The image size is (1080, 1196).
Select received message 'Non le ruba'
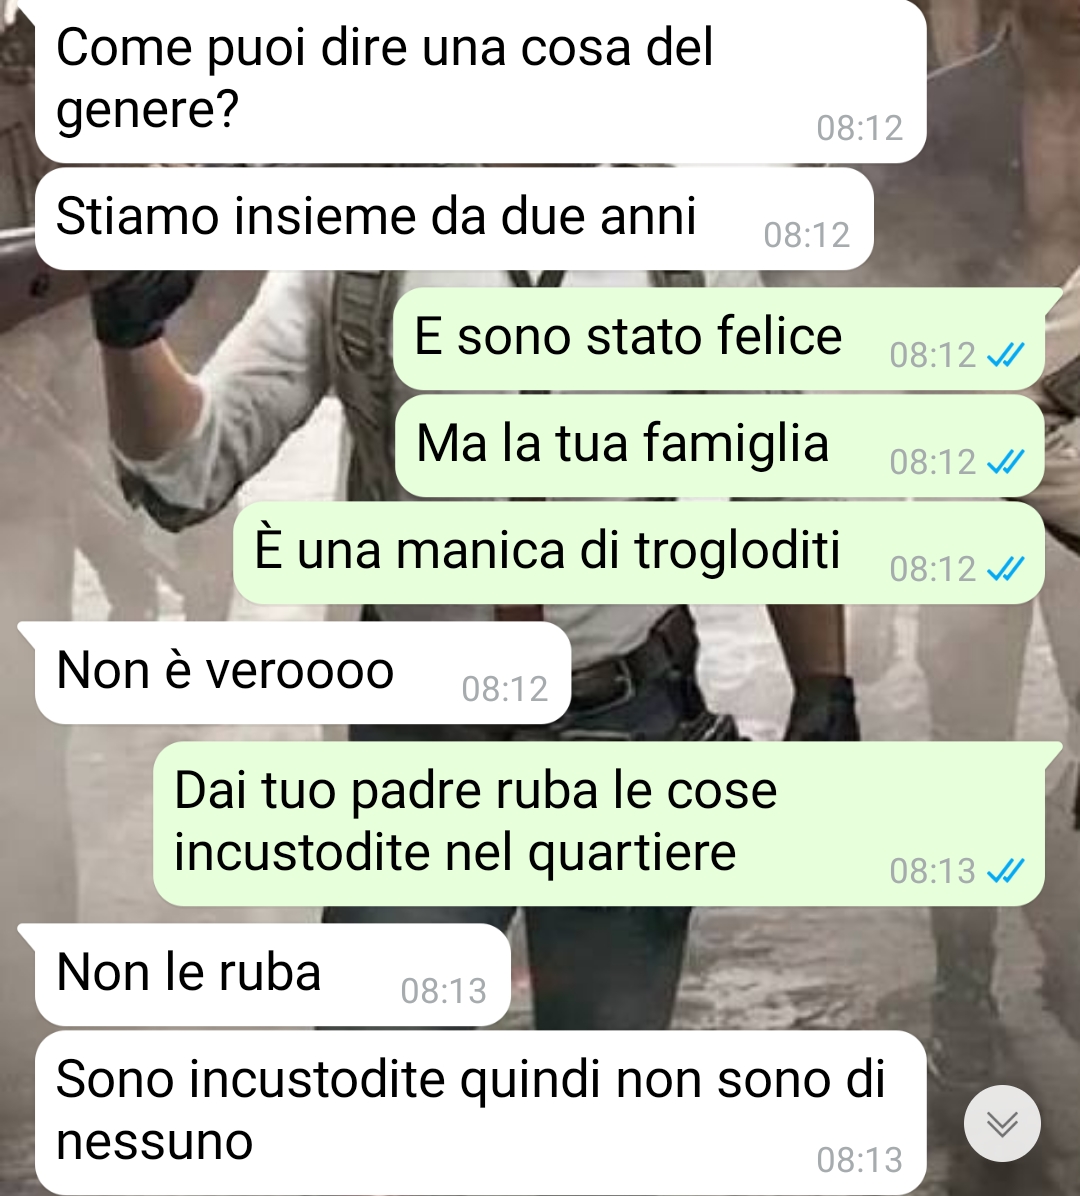coord(272,975)
